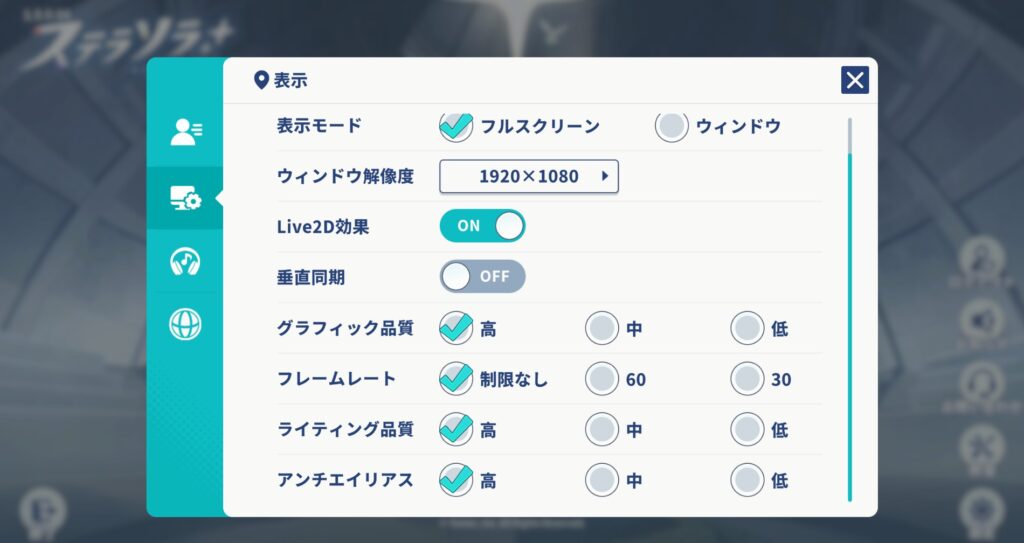Viewport: 1024px width, 543px height.
Task: Select フルスクリーン display mode
Action: pos(456,126)
